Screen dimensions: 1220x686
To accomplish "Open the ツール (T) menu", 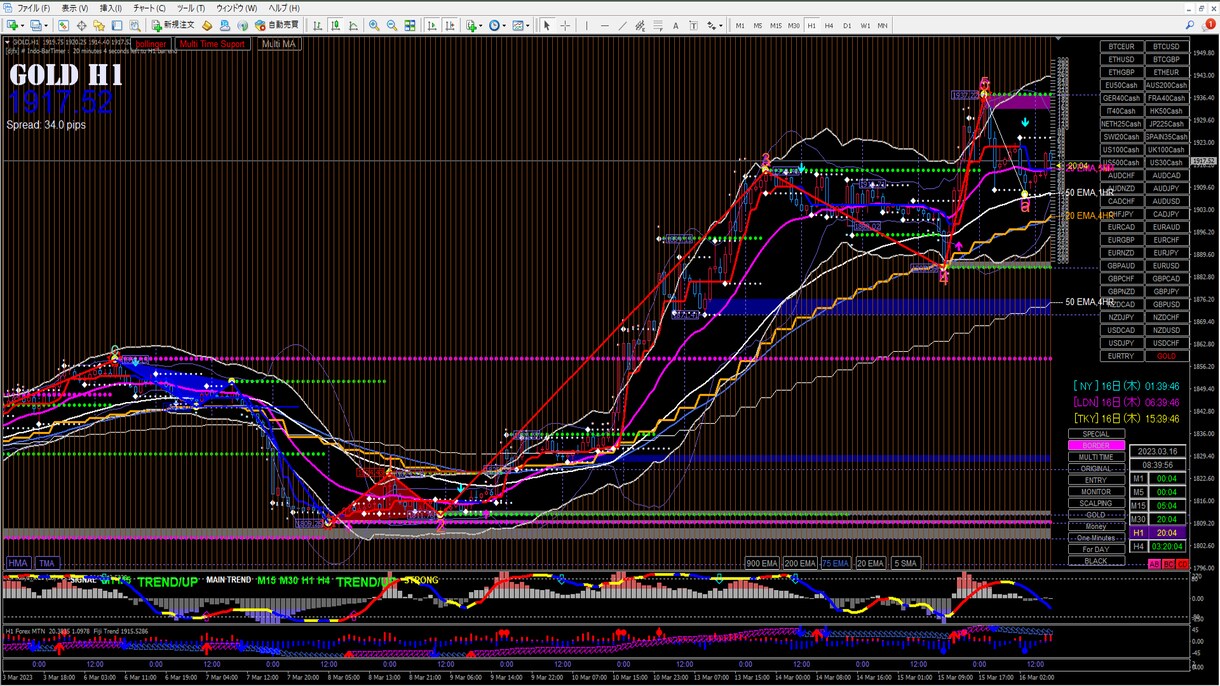I will click(x=191, y=8).
